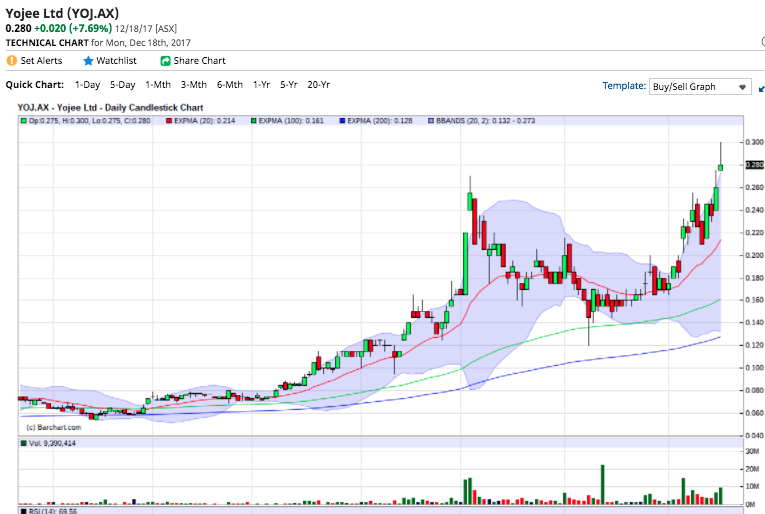Add stock to Watchlist
This screenshot has width=765, height=514.
coord(116,61)
